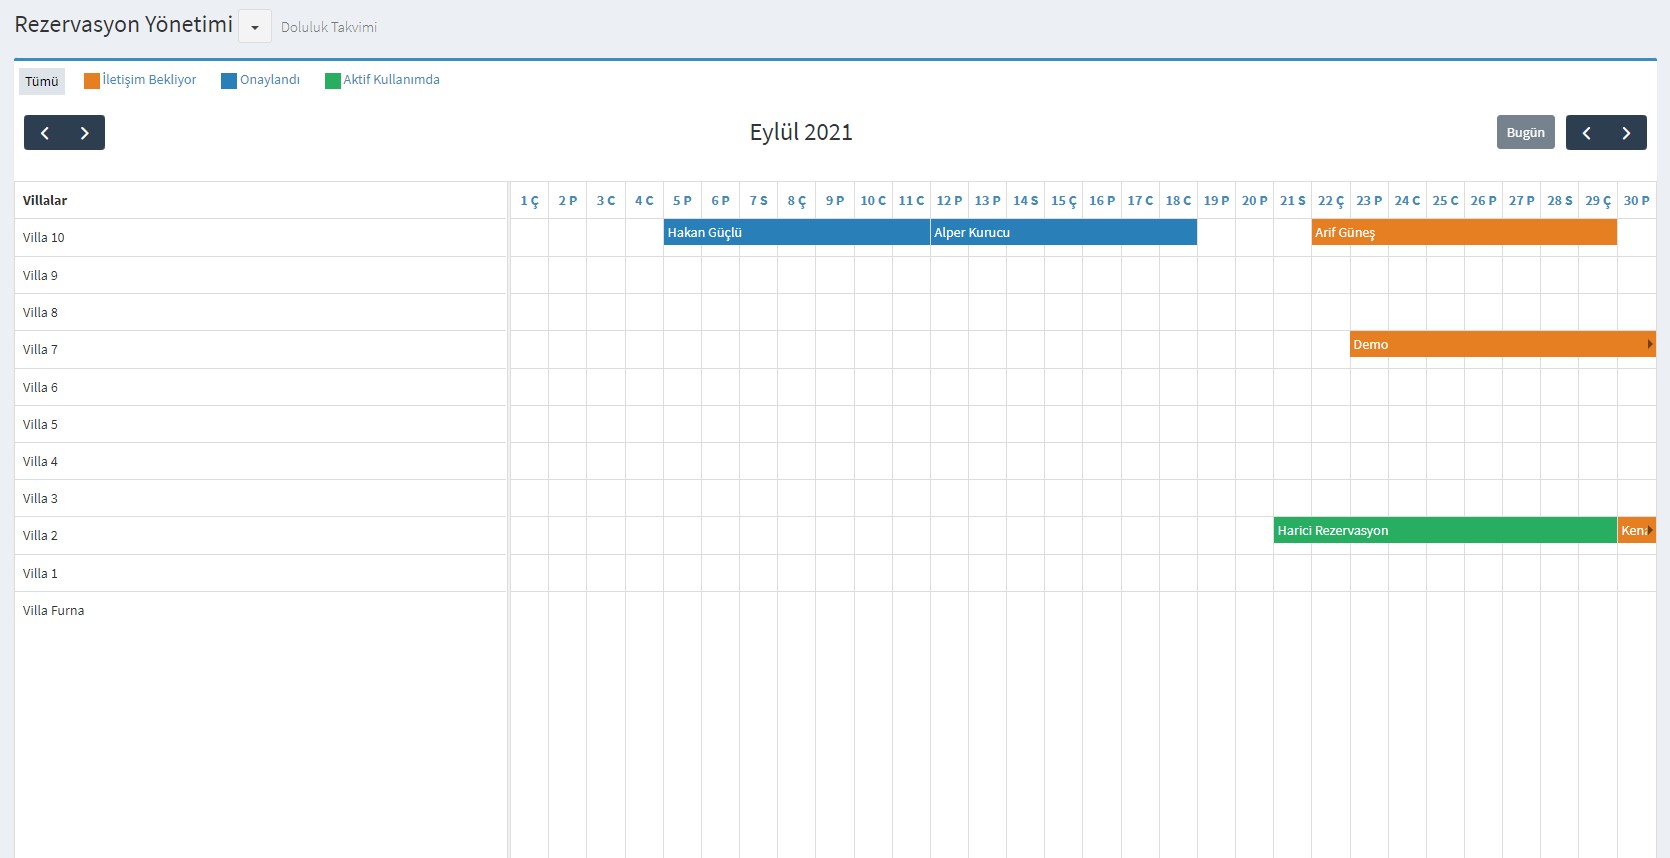Go to next month using right-side arrow
The height and width of the screenshot is (858, 1670).
point(1626,133)
